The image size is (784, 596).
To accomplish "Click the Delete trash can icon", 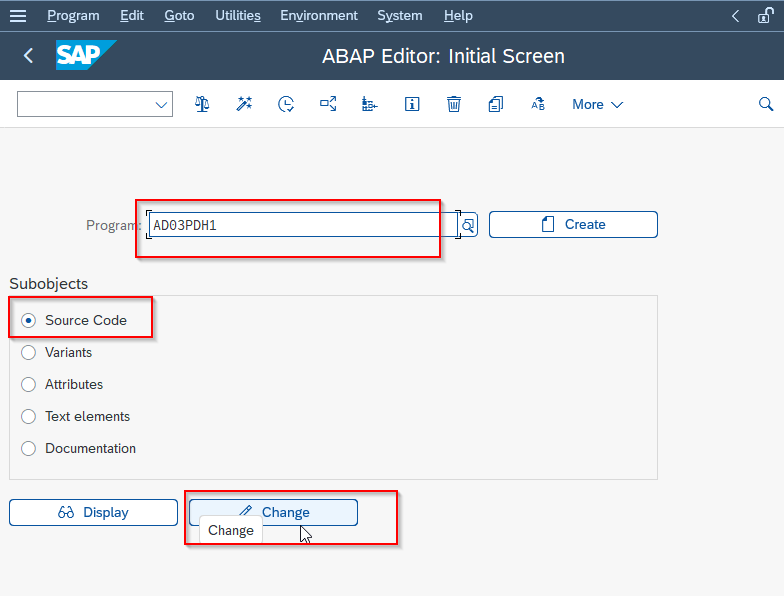I will tap(454, 104).
